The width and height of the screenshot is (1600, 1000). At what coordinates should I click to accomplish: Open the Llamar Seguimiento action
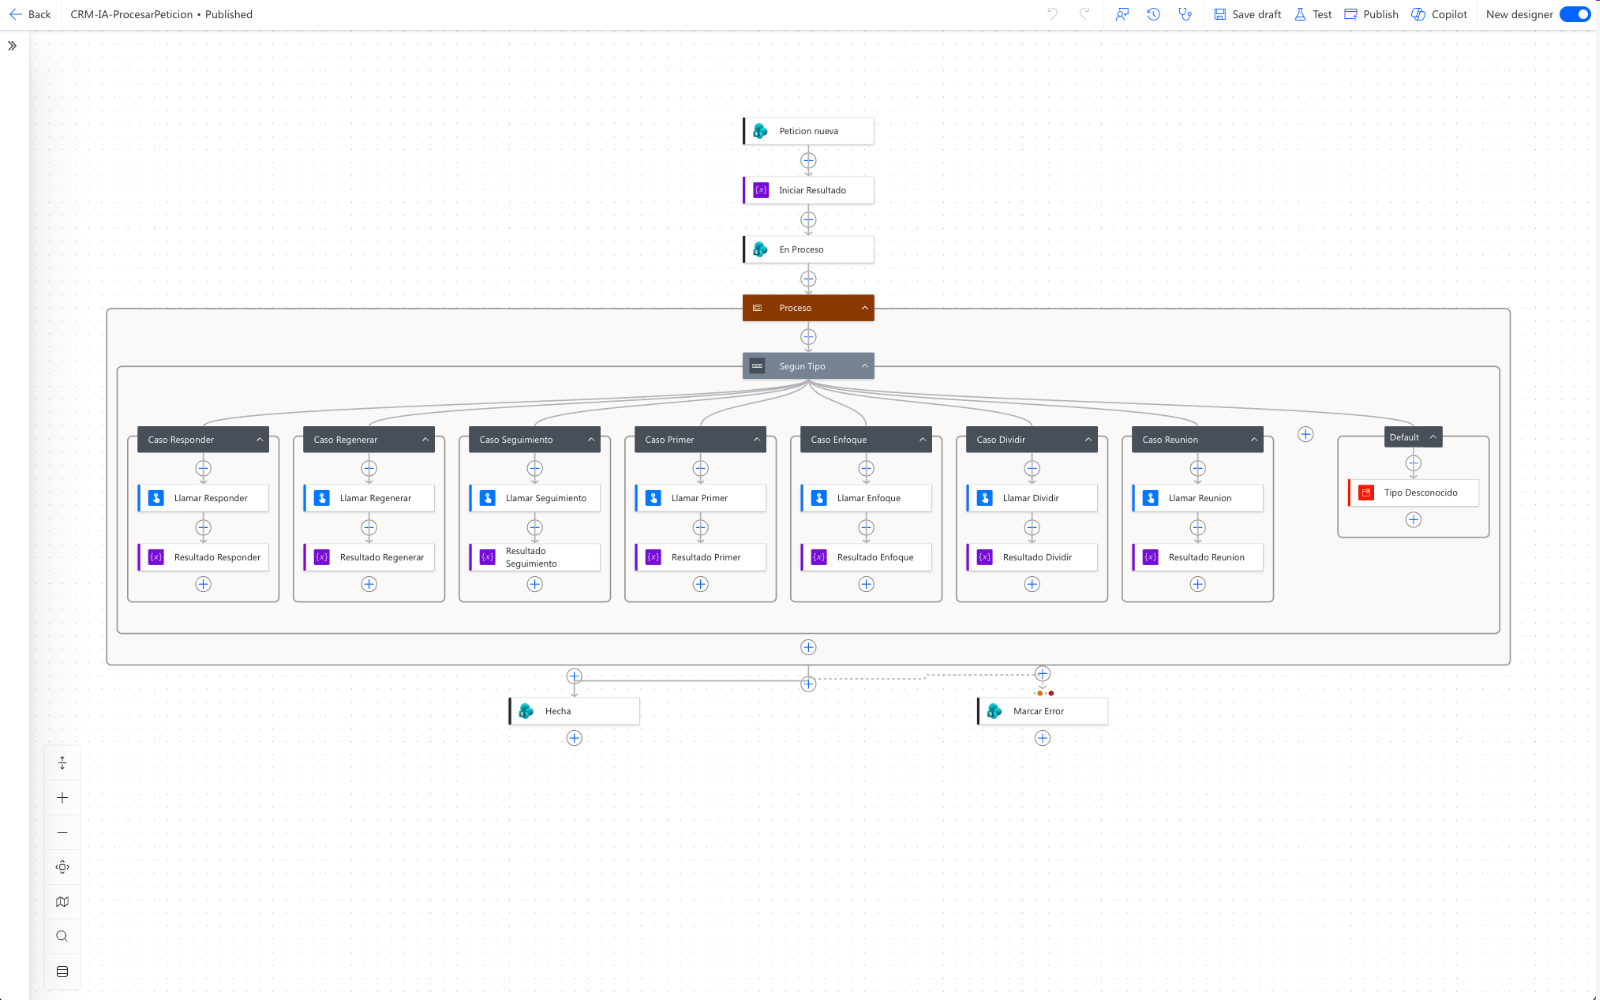[535, 498]
